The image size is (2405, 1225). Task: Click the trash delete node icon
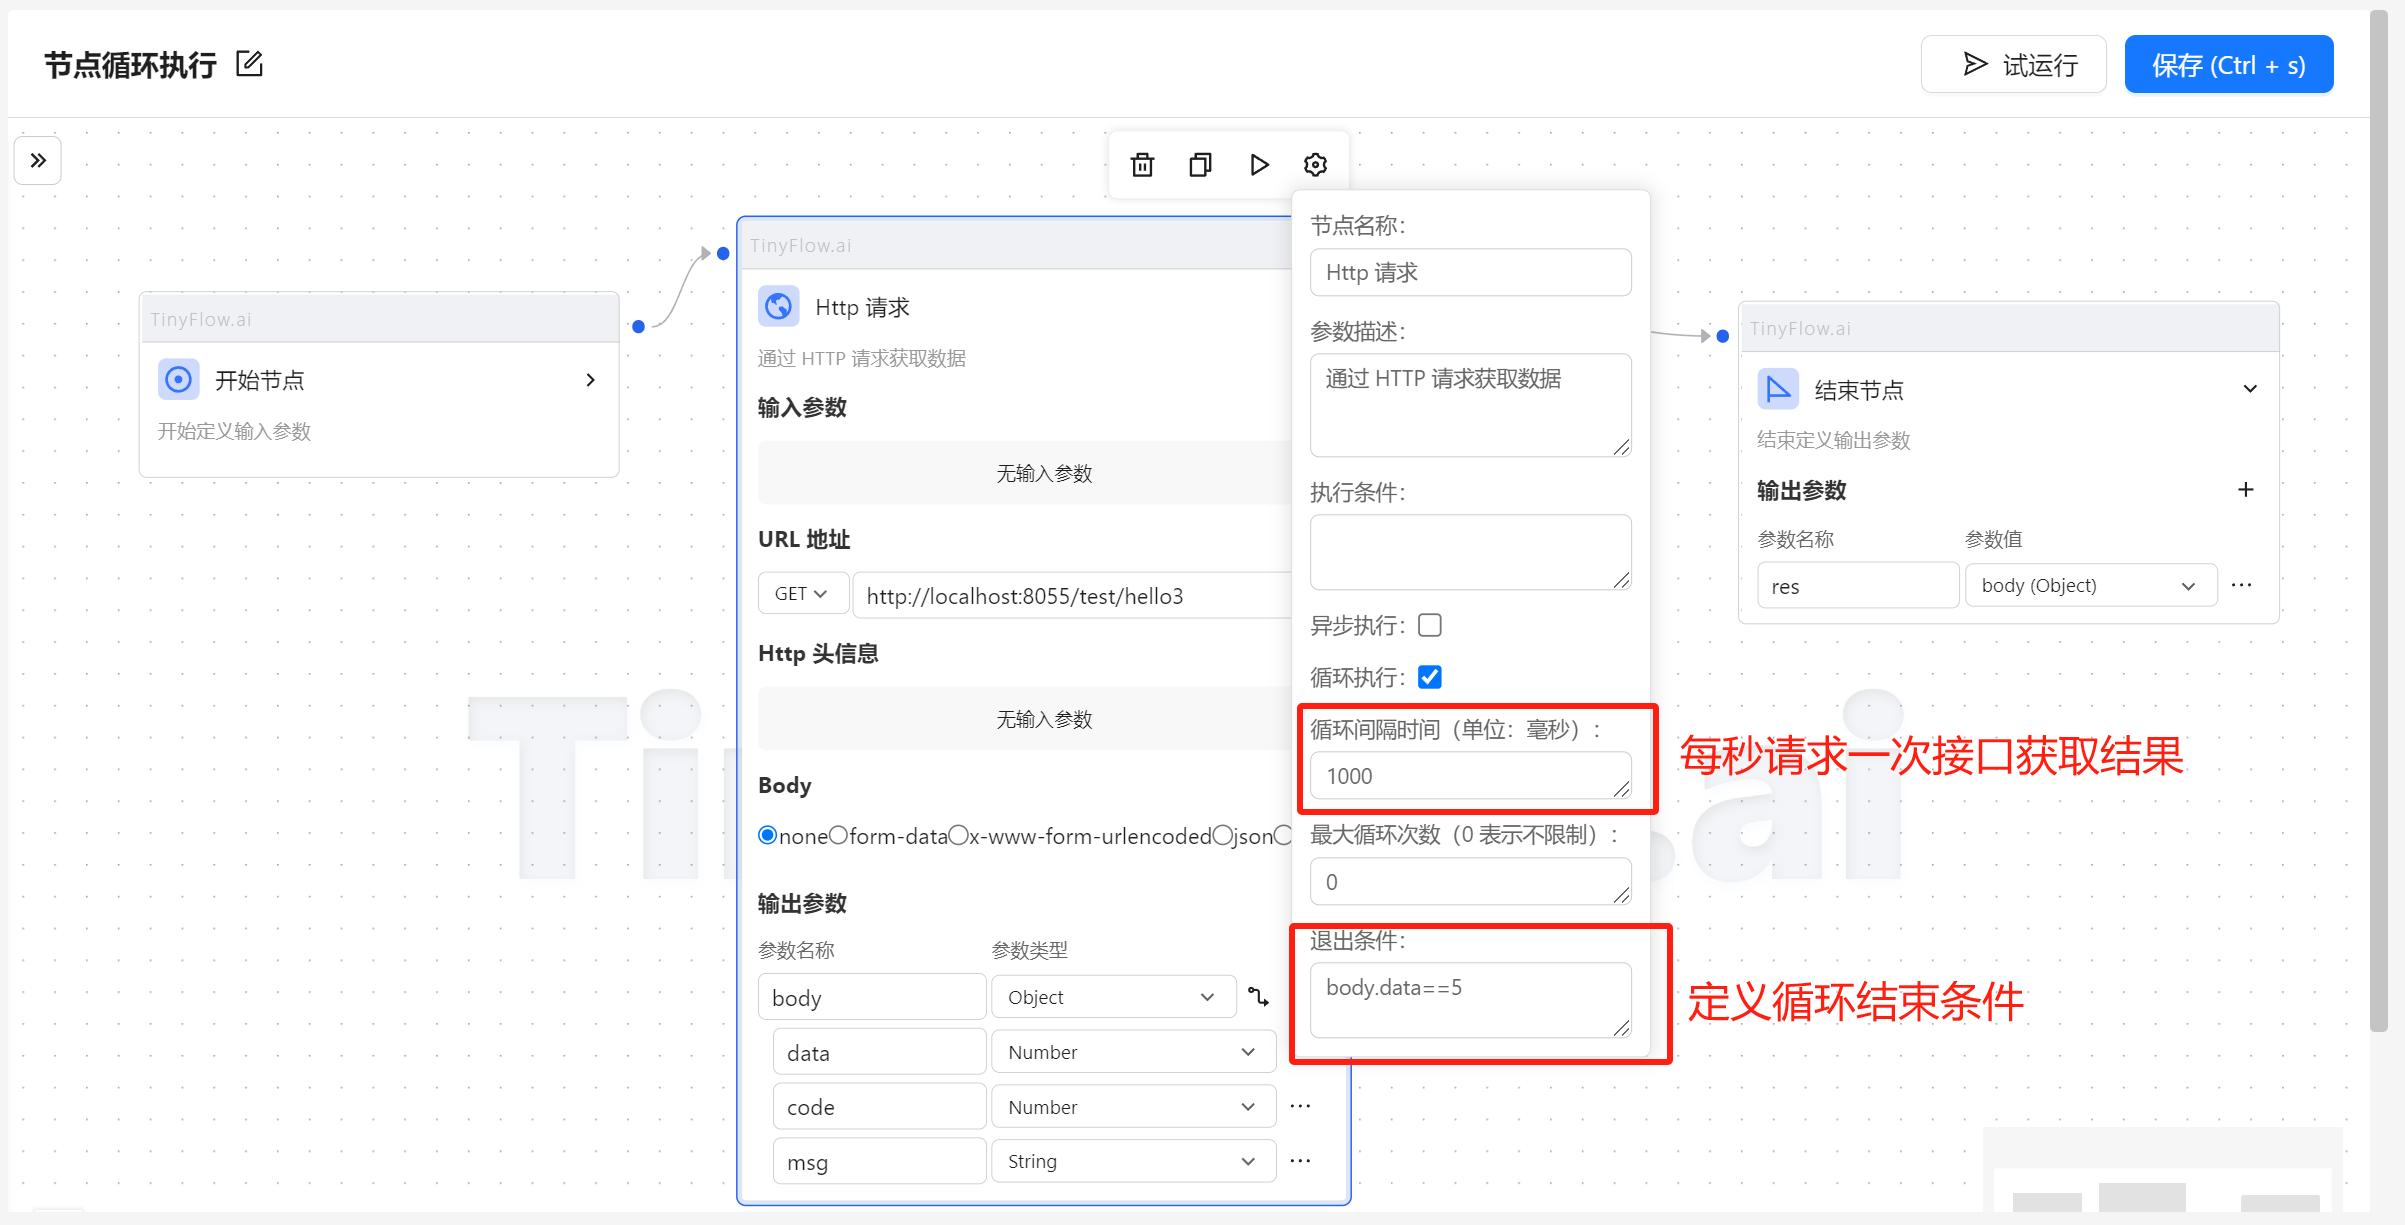pos(1142,165)
